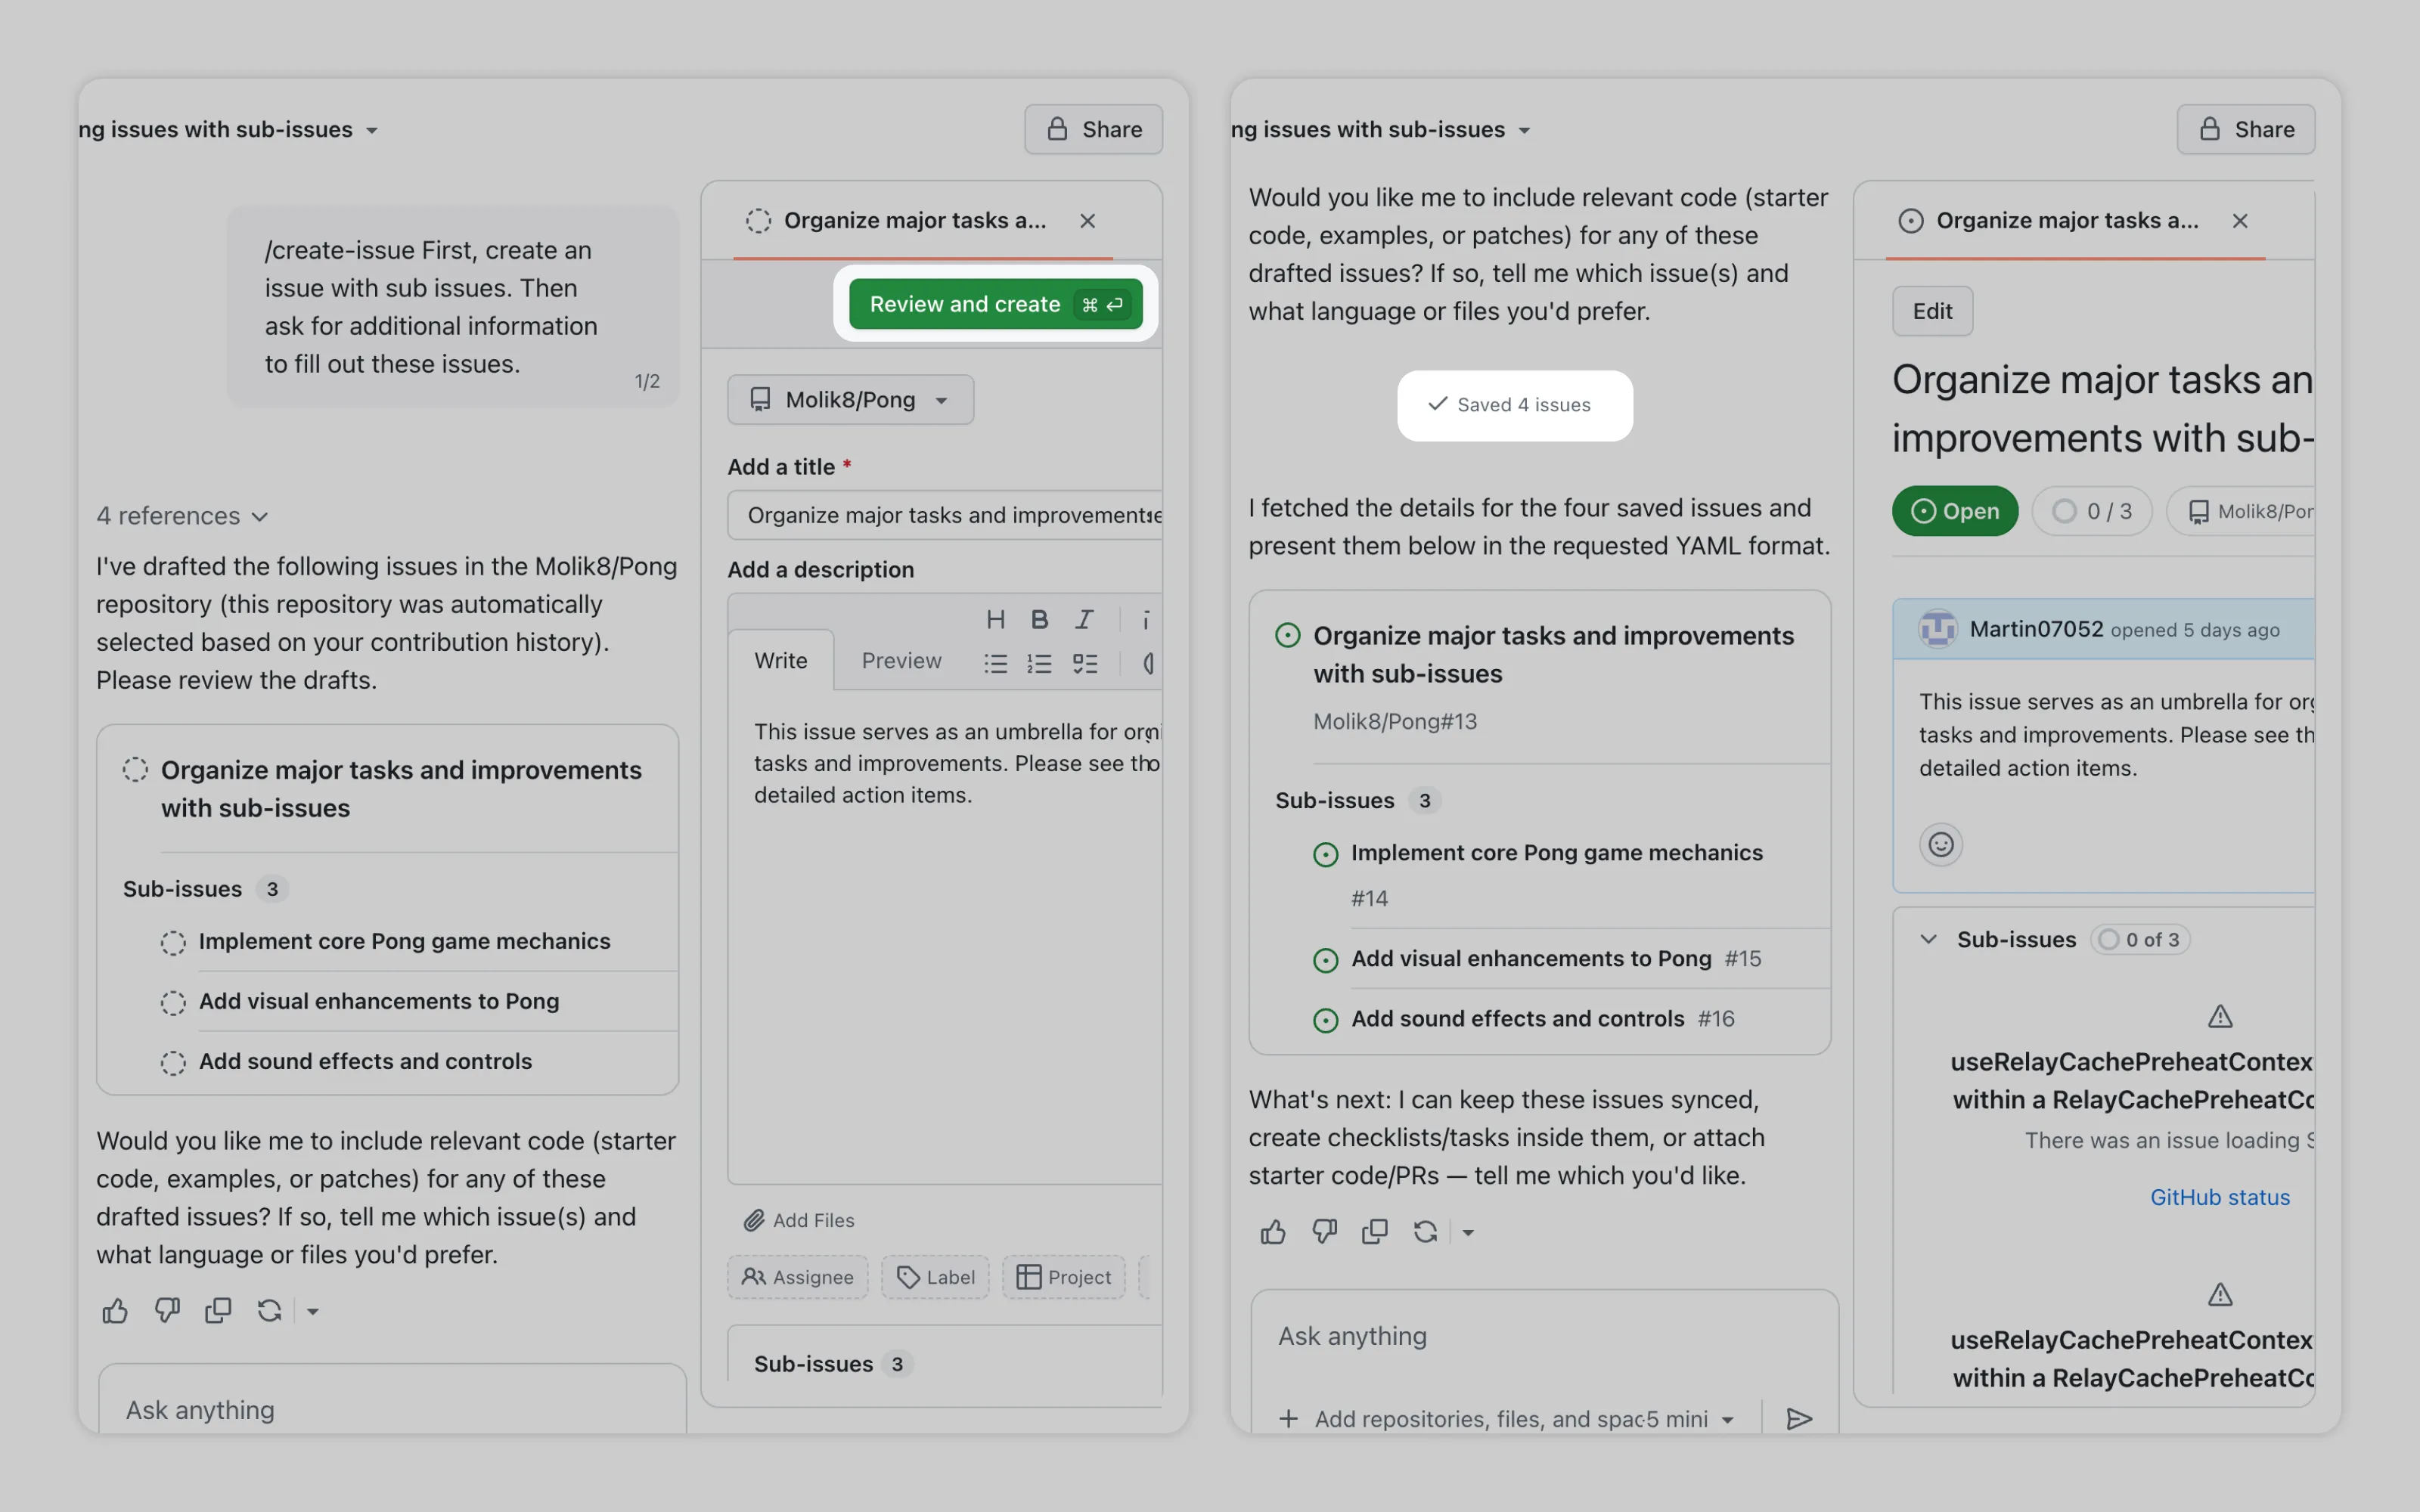Collapse the Sub-issues section in issue panel
The width and height of the screenshot is (2420, 1512).
click(1929, 939)
